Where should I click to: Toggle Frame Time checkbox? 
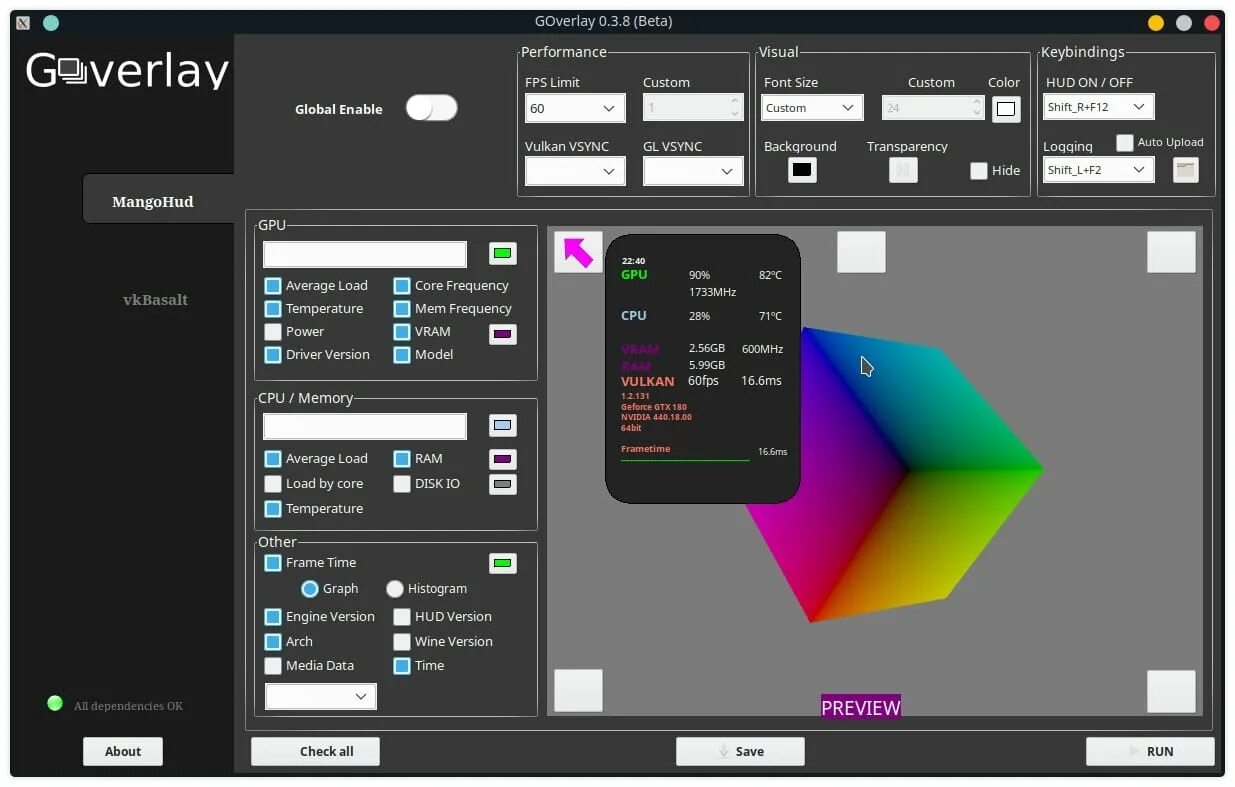(273, 562)
